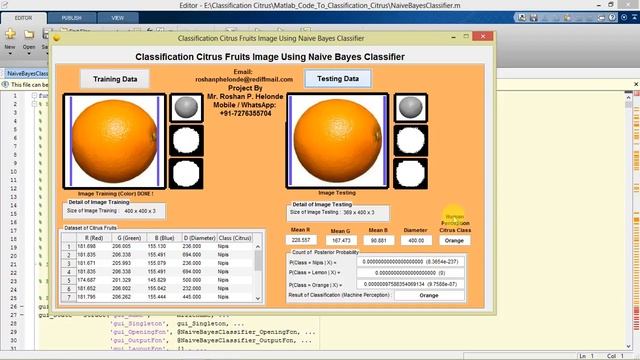This screenshot has height=360, width=640.
Task: Click training bottom binary mask thumbnail
Action: point(186,173)
